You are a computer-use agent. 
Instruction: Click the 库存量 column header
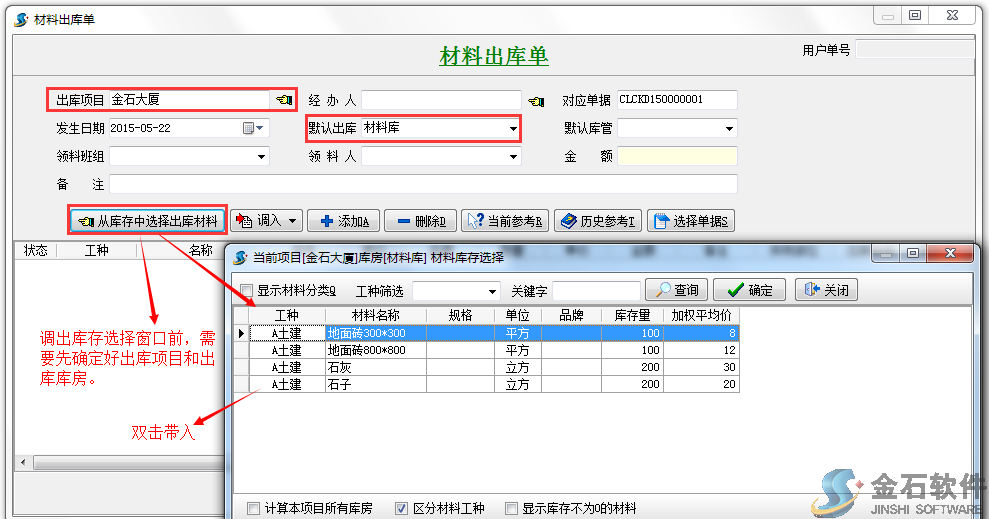[x=632, y=315]
